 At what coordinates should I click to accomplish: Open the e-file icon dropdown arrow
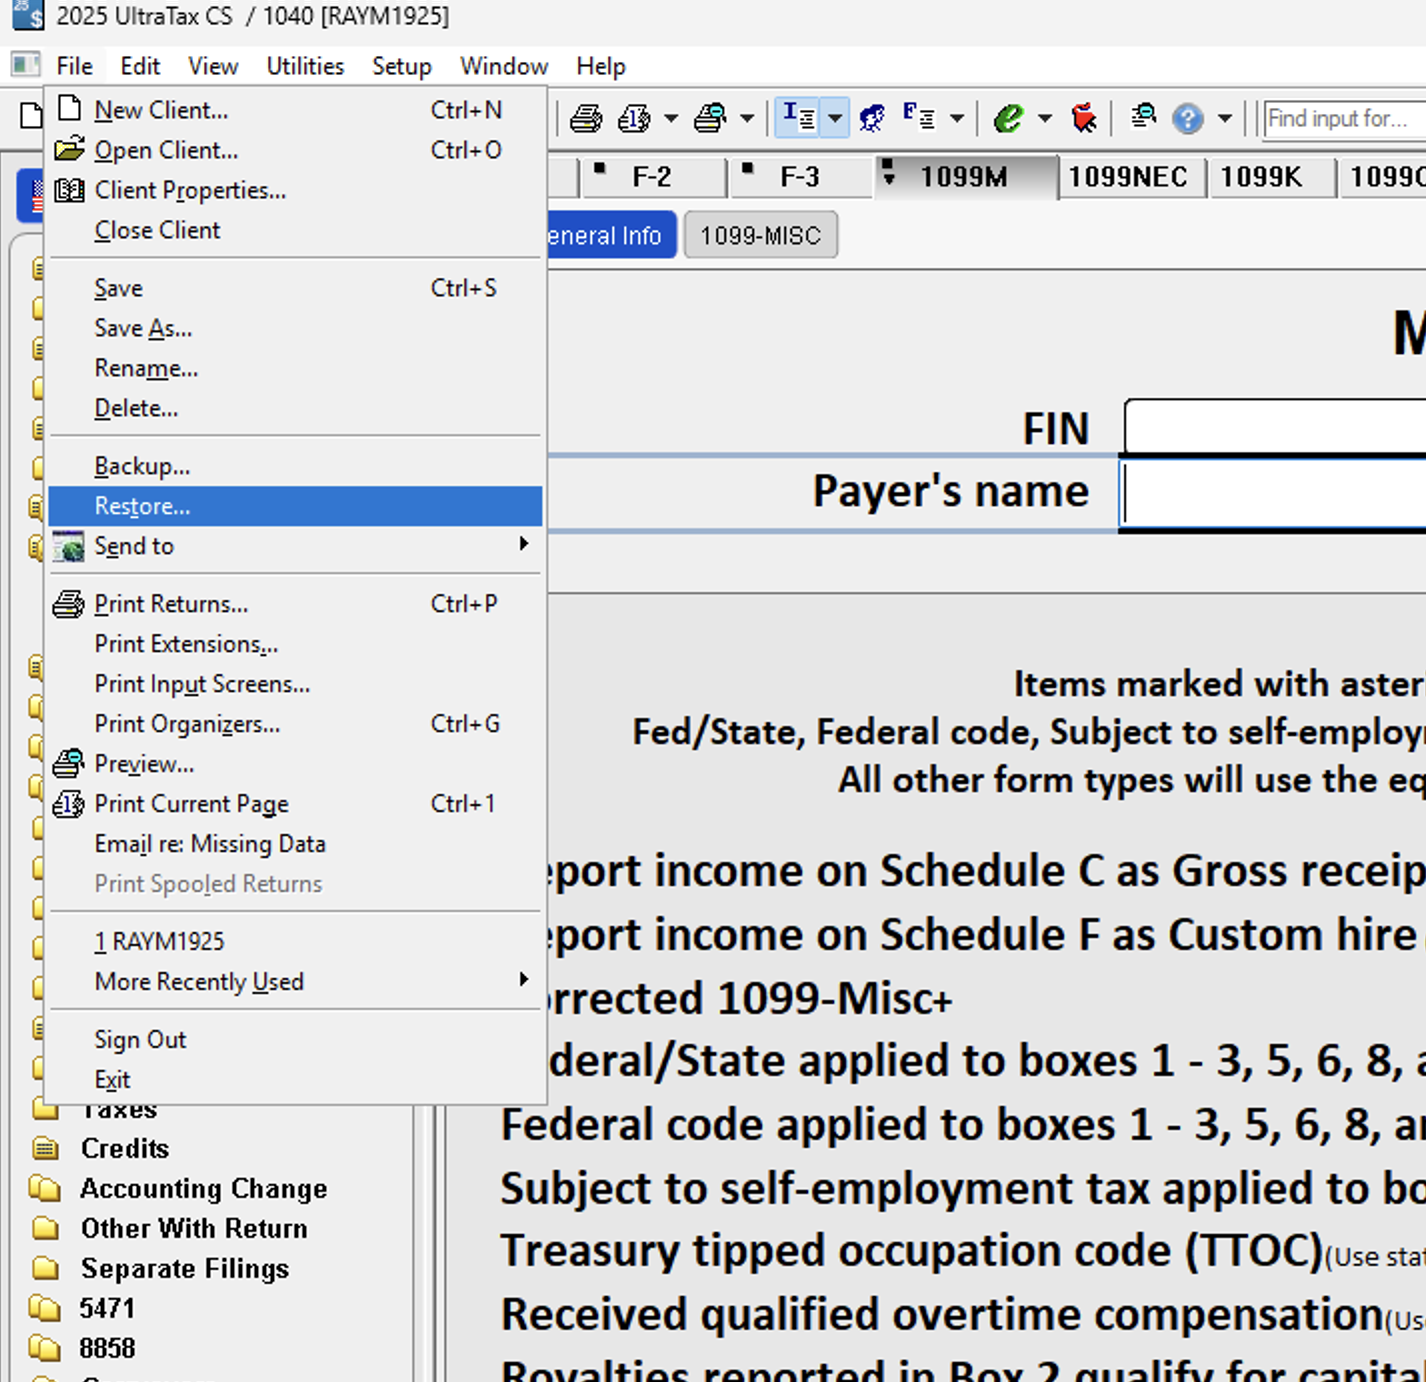pyautogui.click(x=1045, y=119)
